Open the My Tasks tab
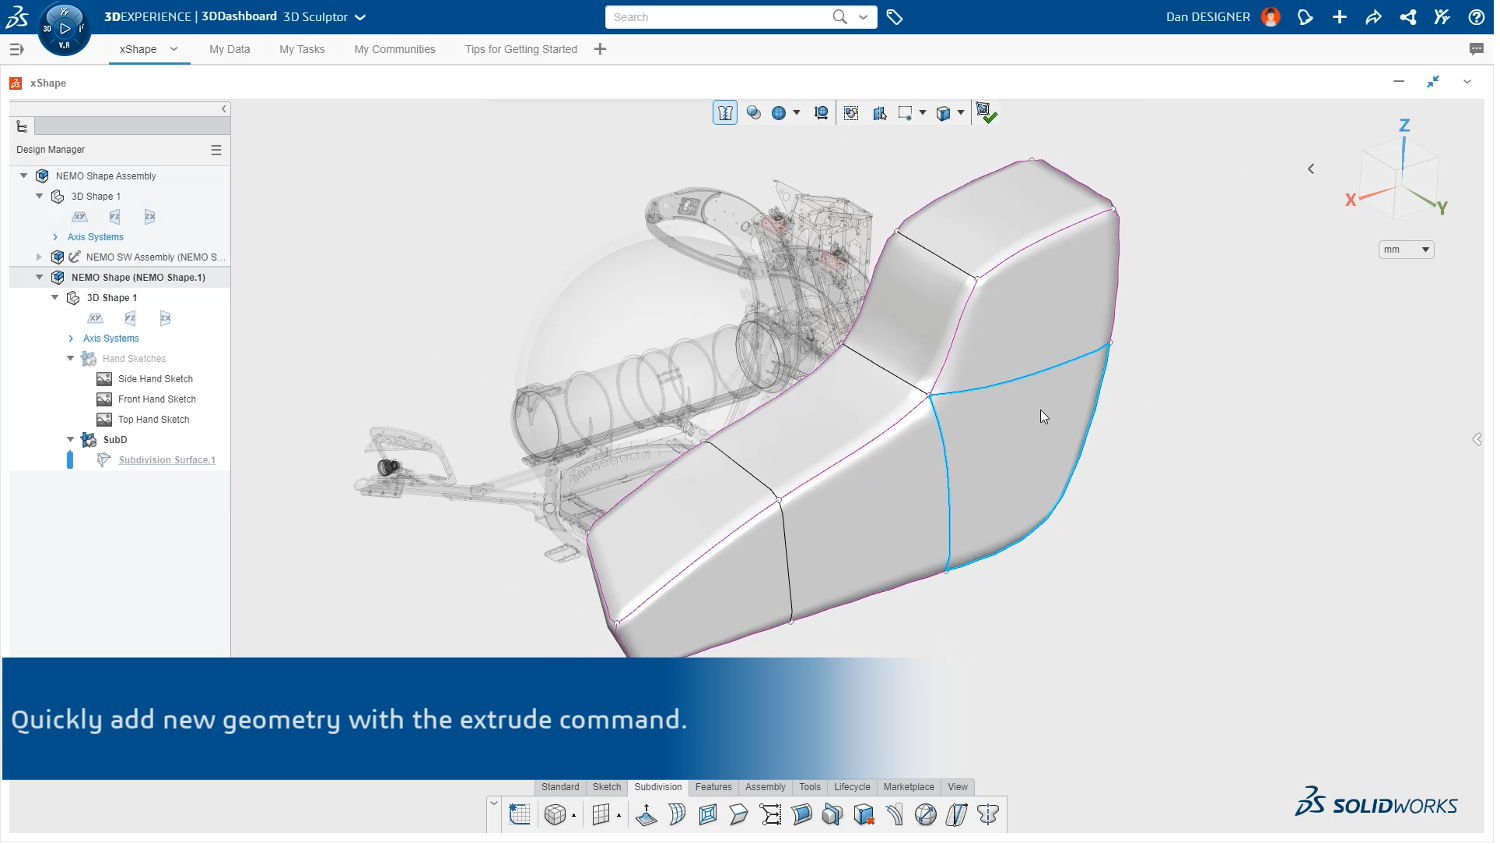The width and height of the screenshot is (1500, 844). click(302, 49)
